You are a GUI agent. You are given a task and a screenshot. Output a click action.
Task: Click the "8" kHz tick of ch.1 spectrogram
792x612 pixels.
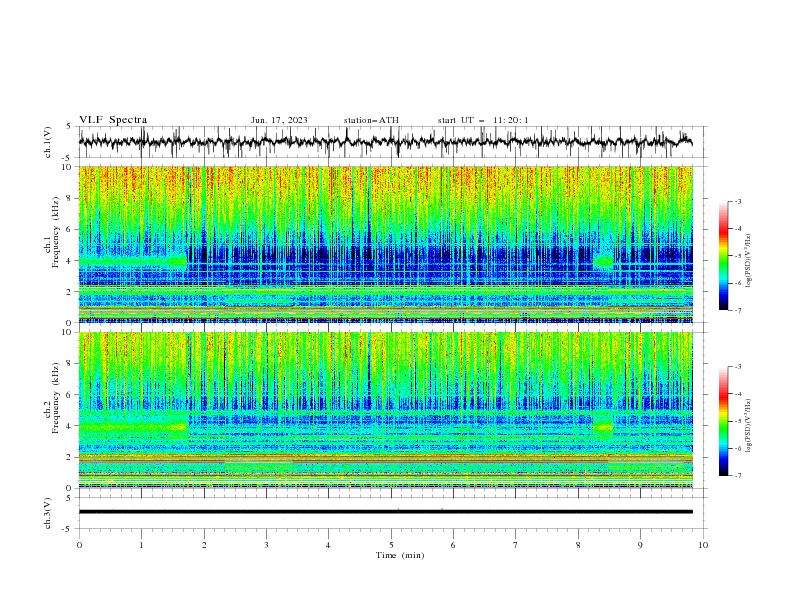click(x=69, y=198)
